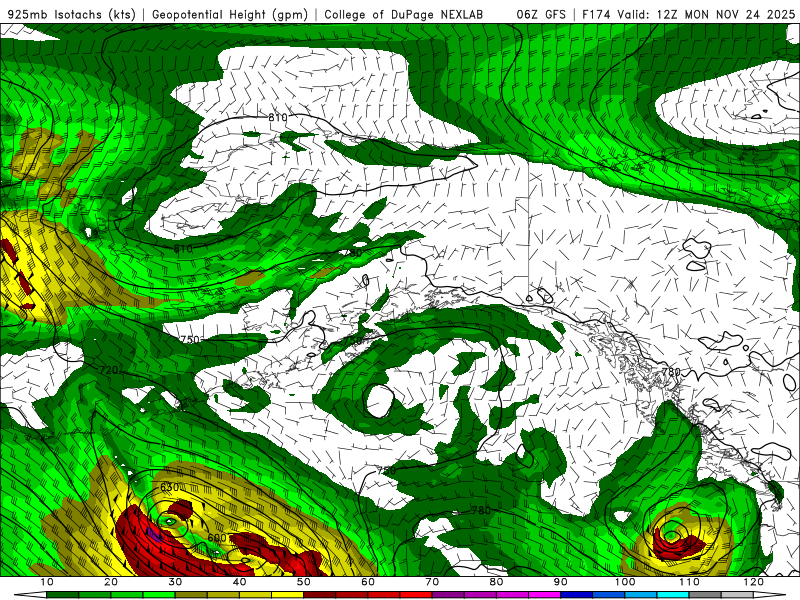800x600 pixels.
Task: Click the '80' legend scale label
Action: pos(496,582)
